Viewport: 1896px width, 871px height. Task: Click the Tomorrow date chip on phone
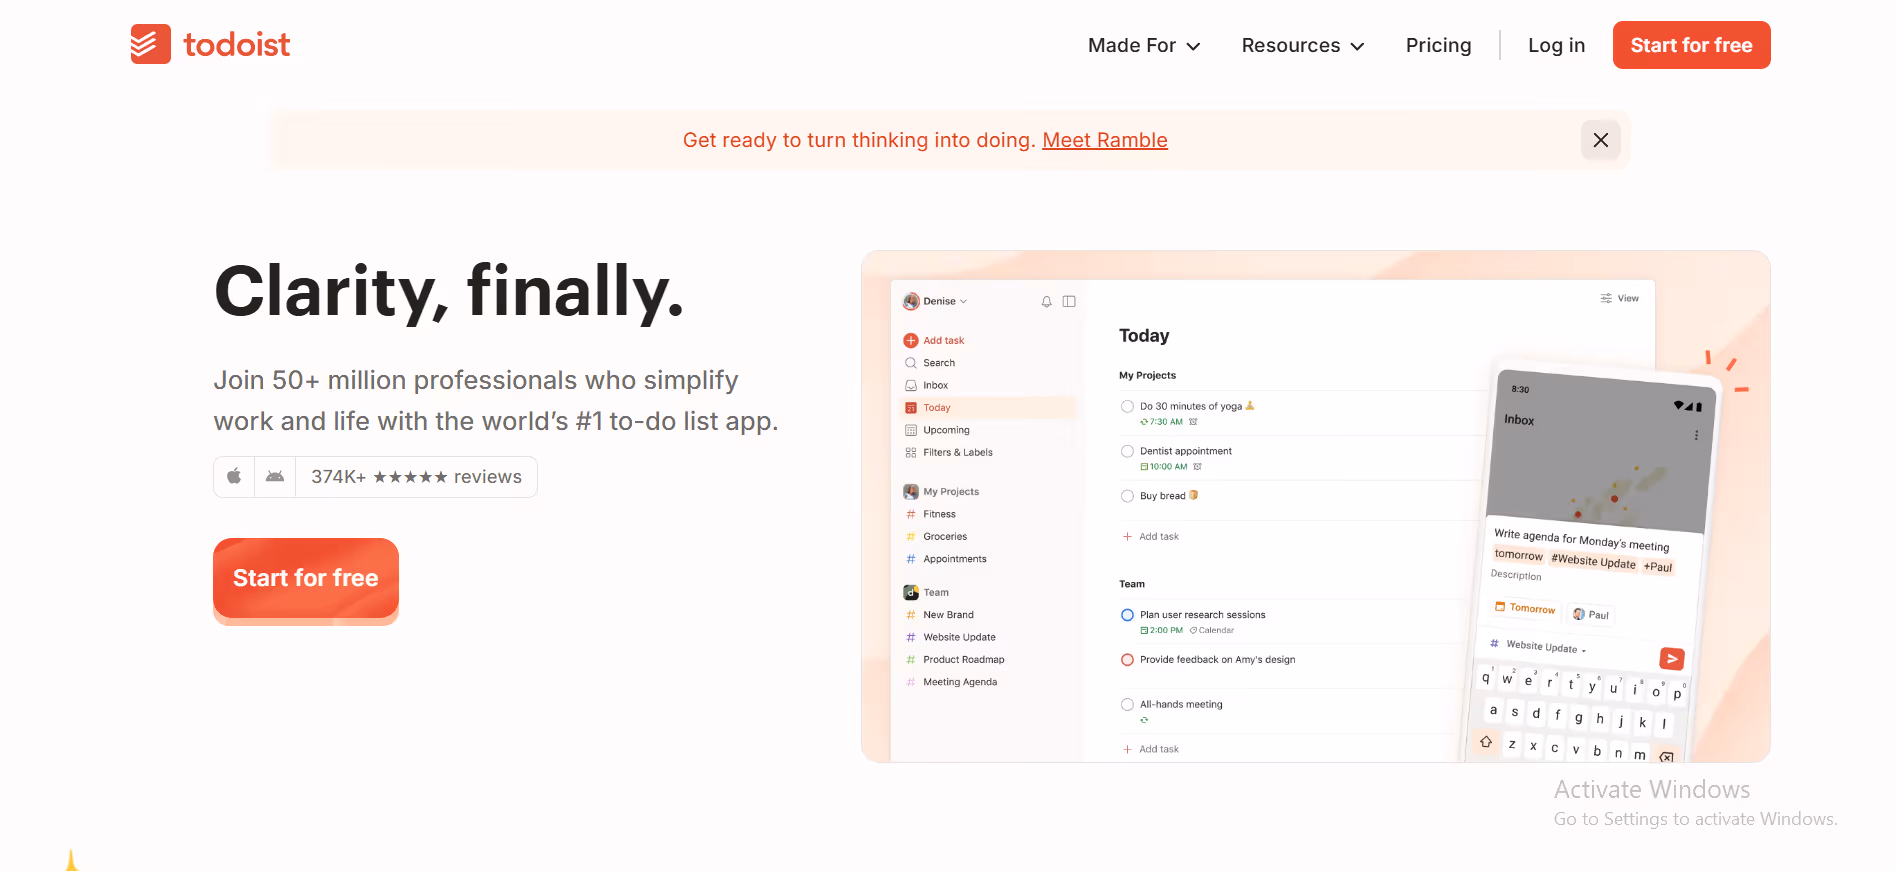pos(1525,608)
